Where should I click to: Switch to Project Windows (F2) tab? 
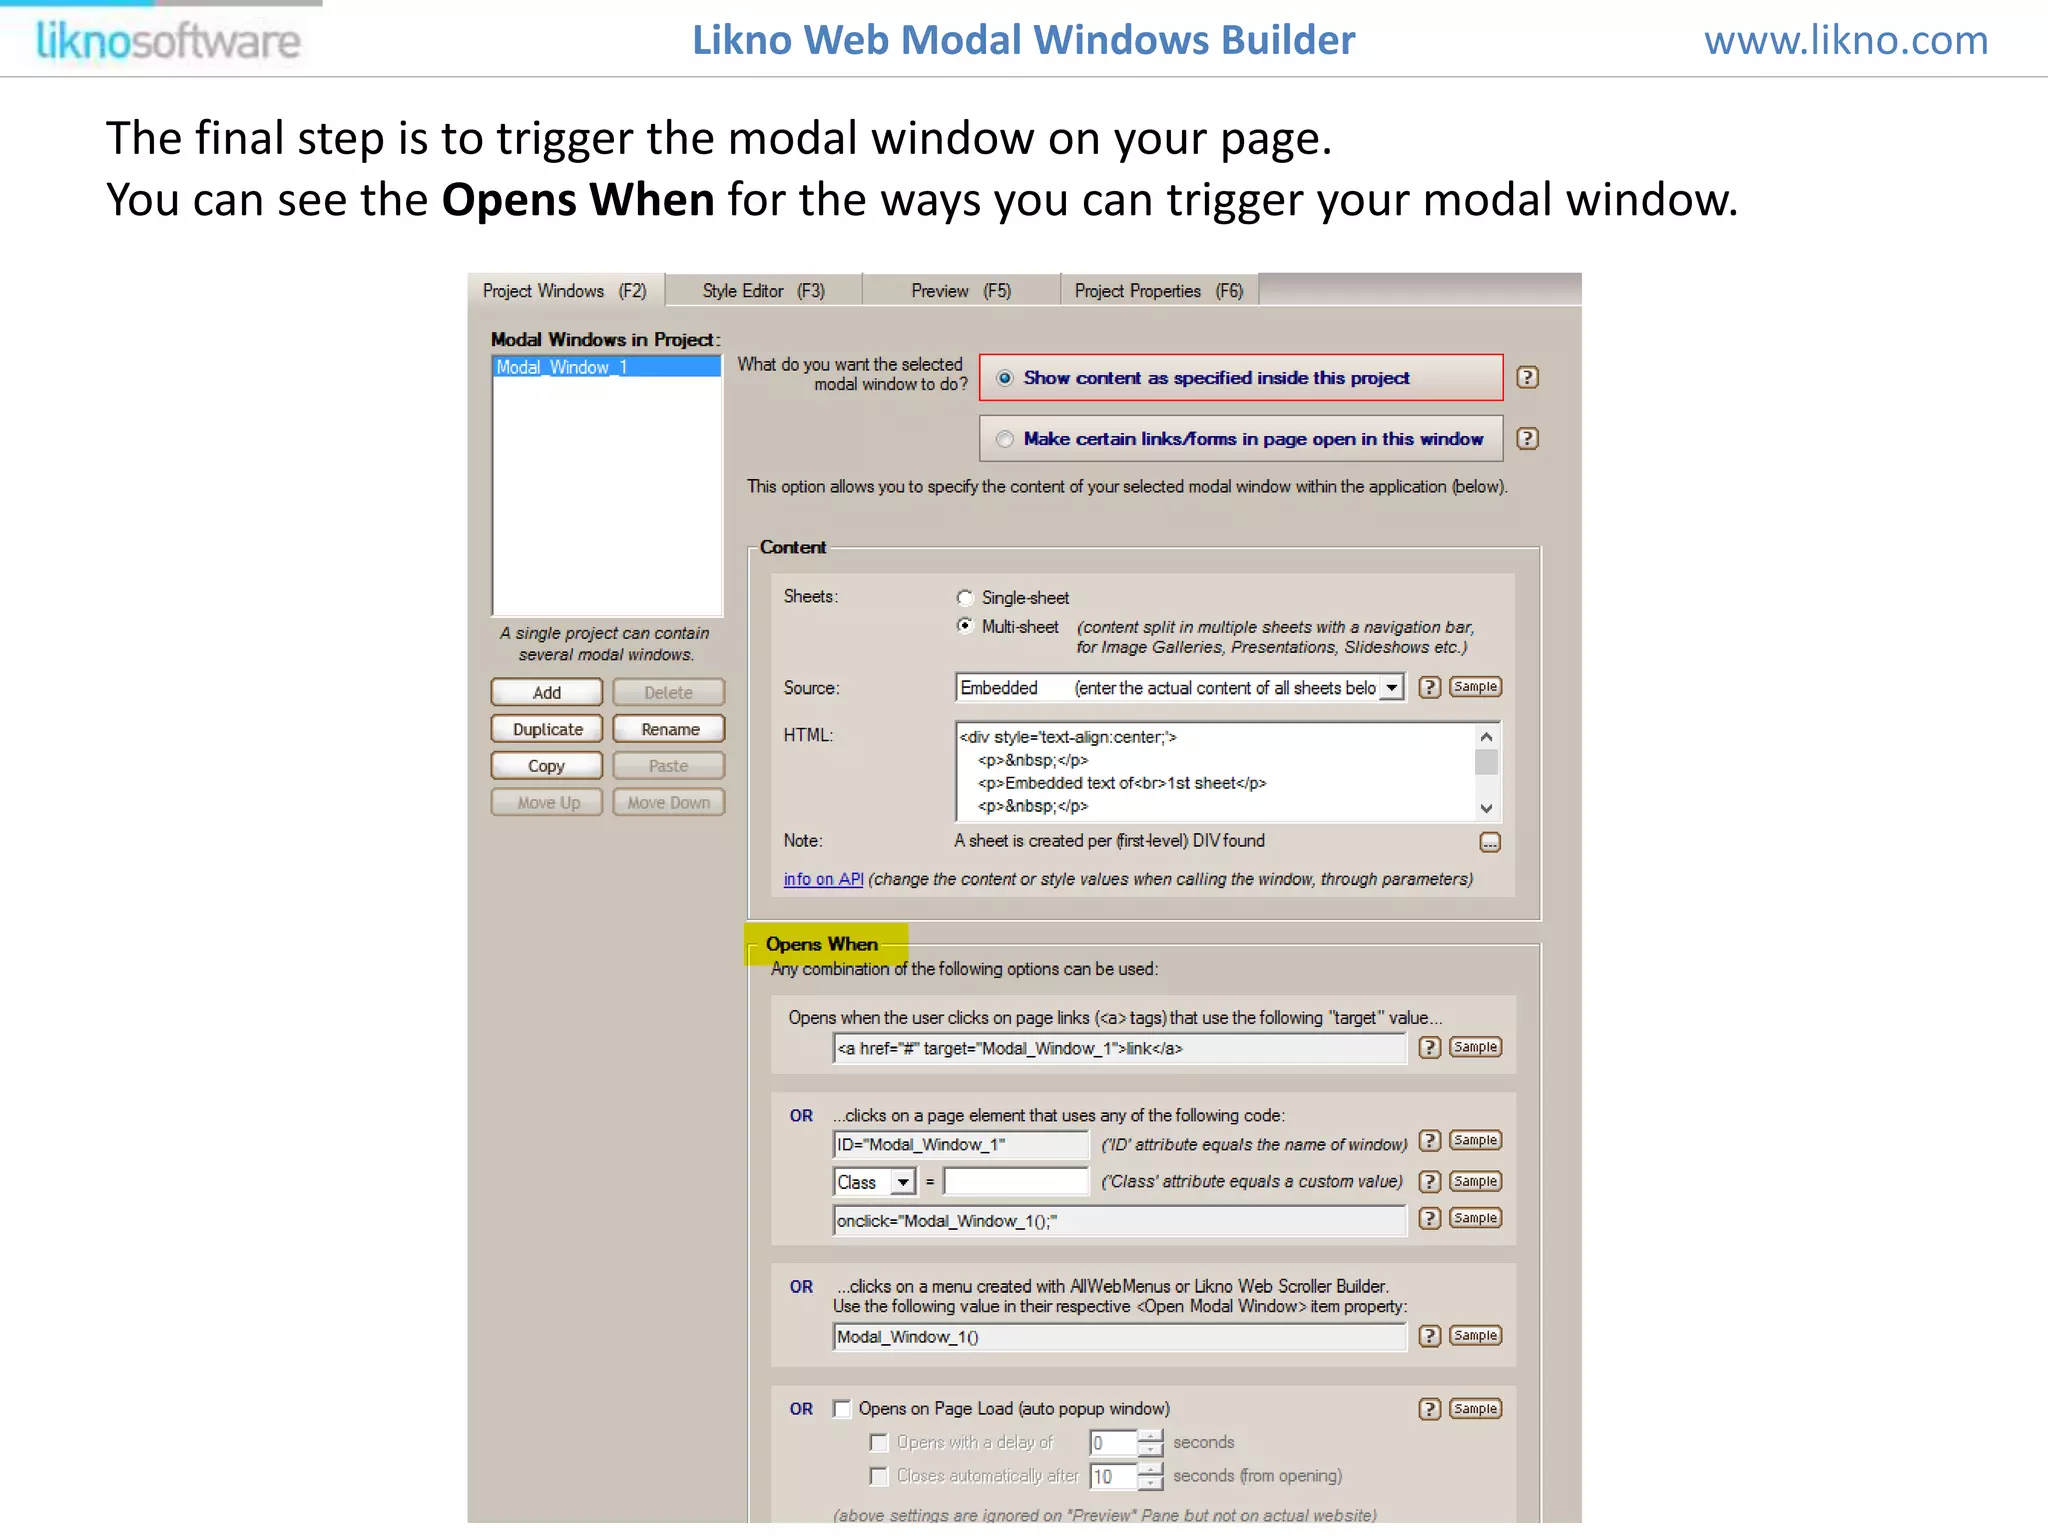(x=565, y=291)
